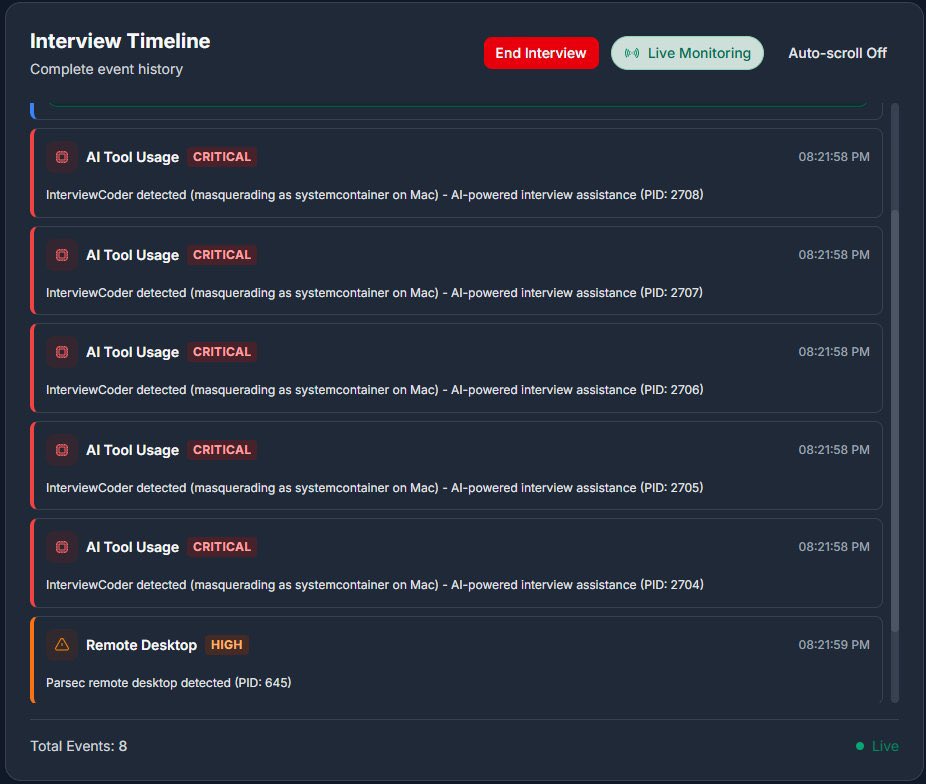Select the InterviewCoder description with PID 2704
Viewport: 926px width, 784px height.
pyautogui.click(x=374, y=584)
